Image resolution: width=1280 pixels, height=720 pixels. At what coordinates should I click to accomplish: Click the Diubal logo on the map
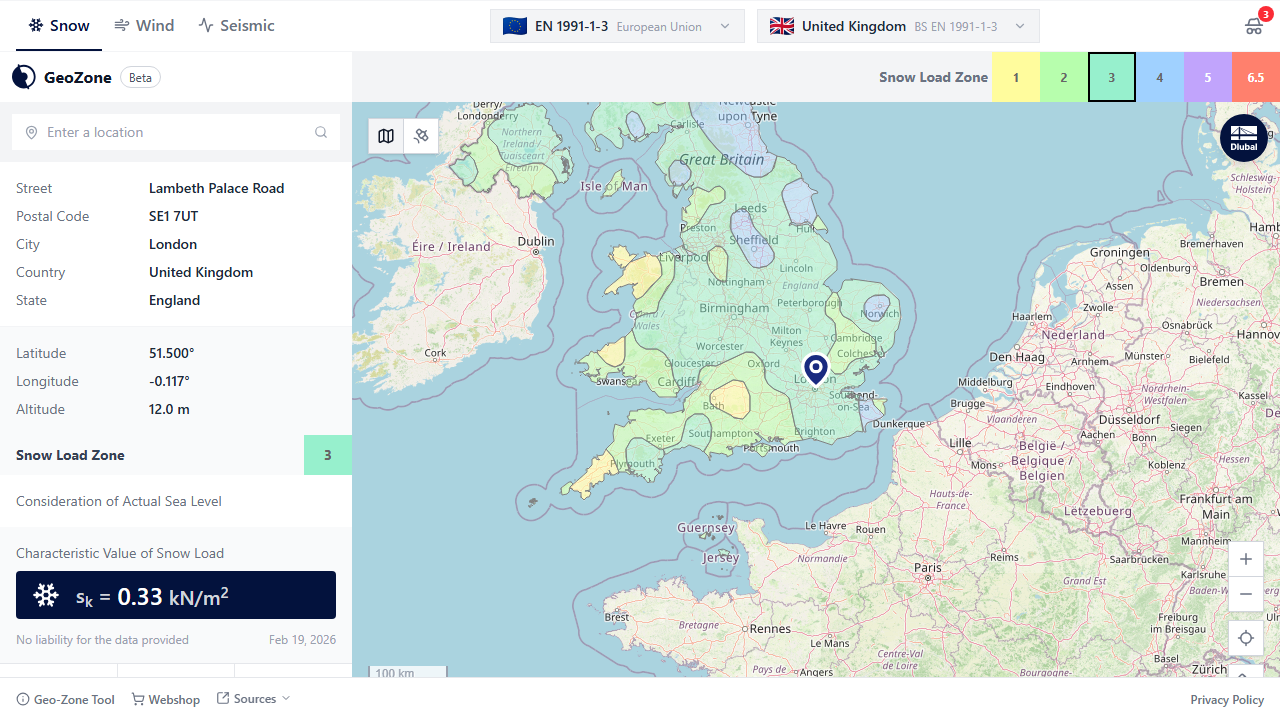(x=1243, y=137)
